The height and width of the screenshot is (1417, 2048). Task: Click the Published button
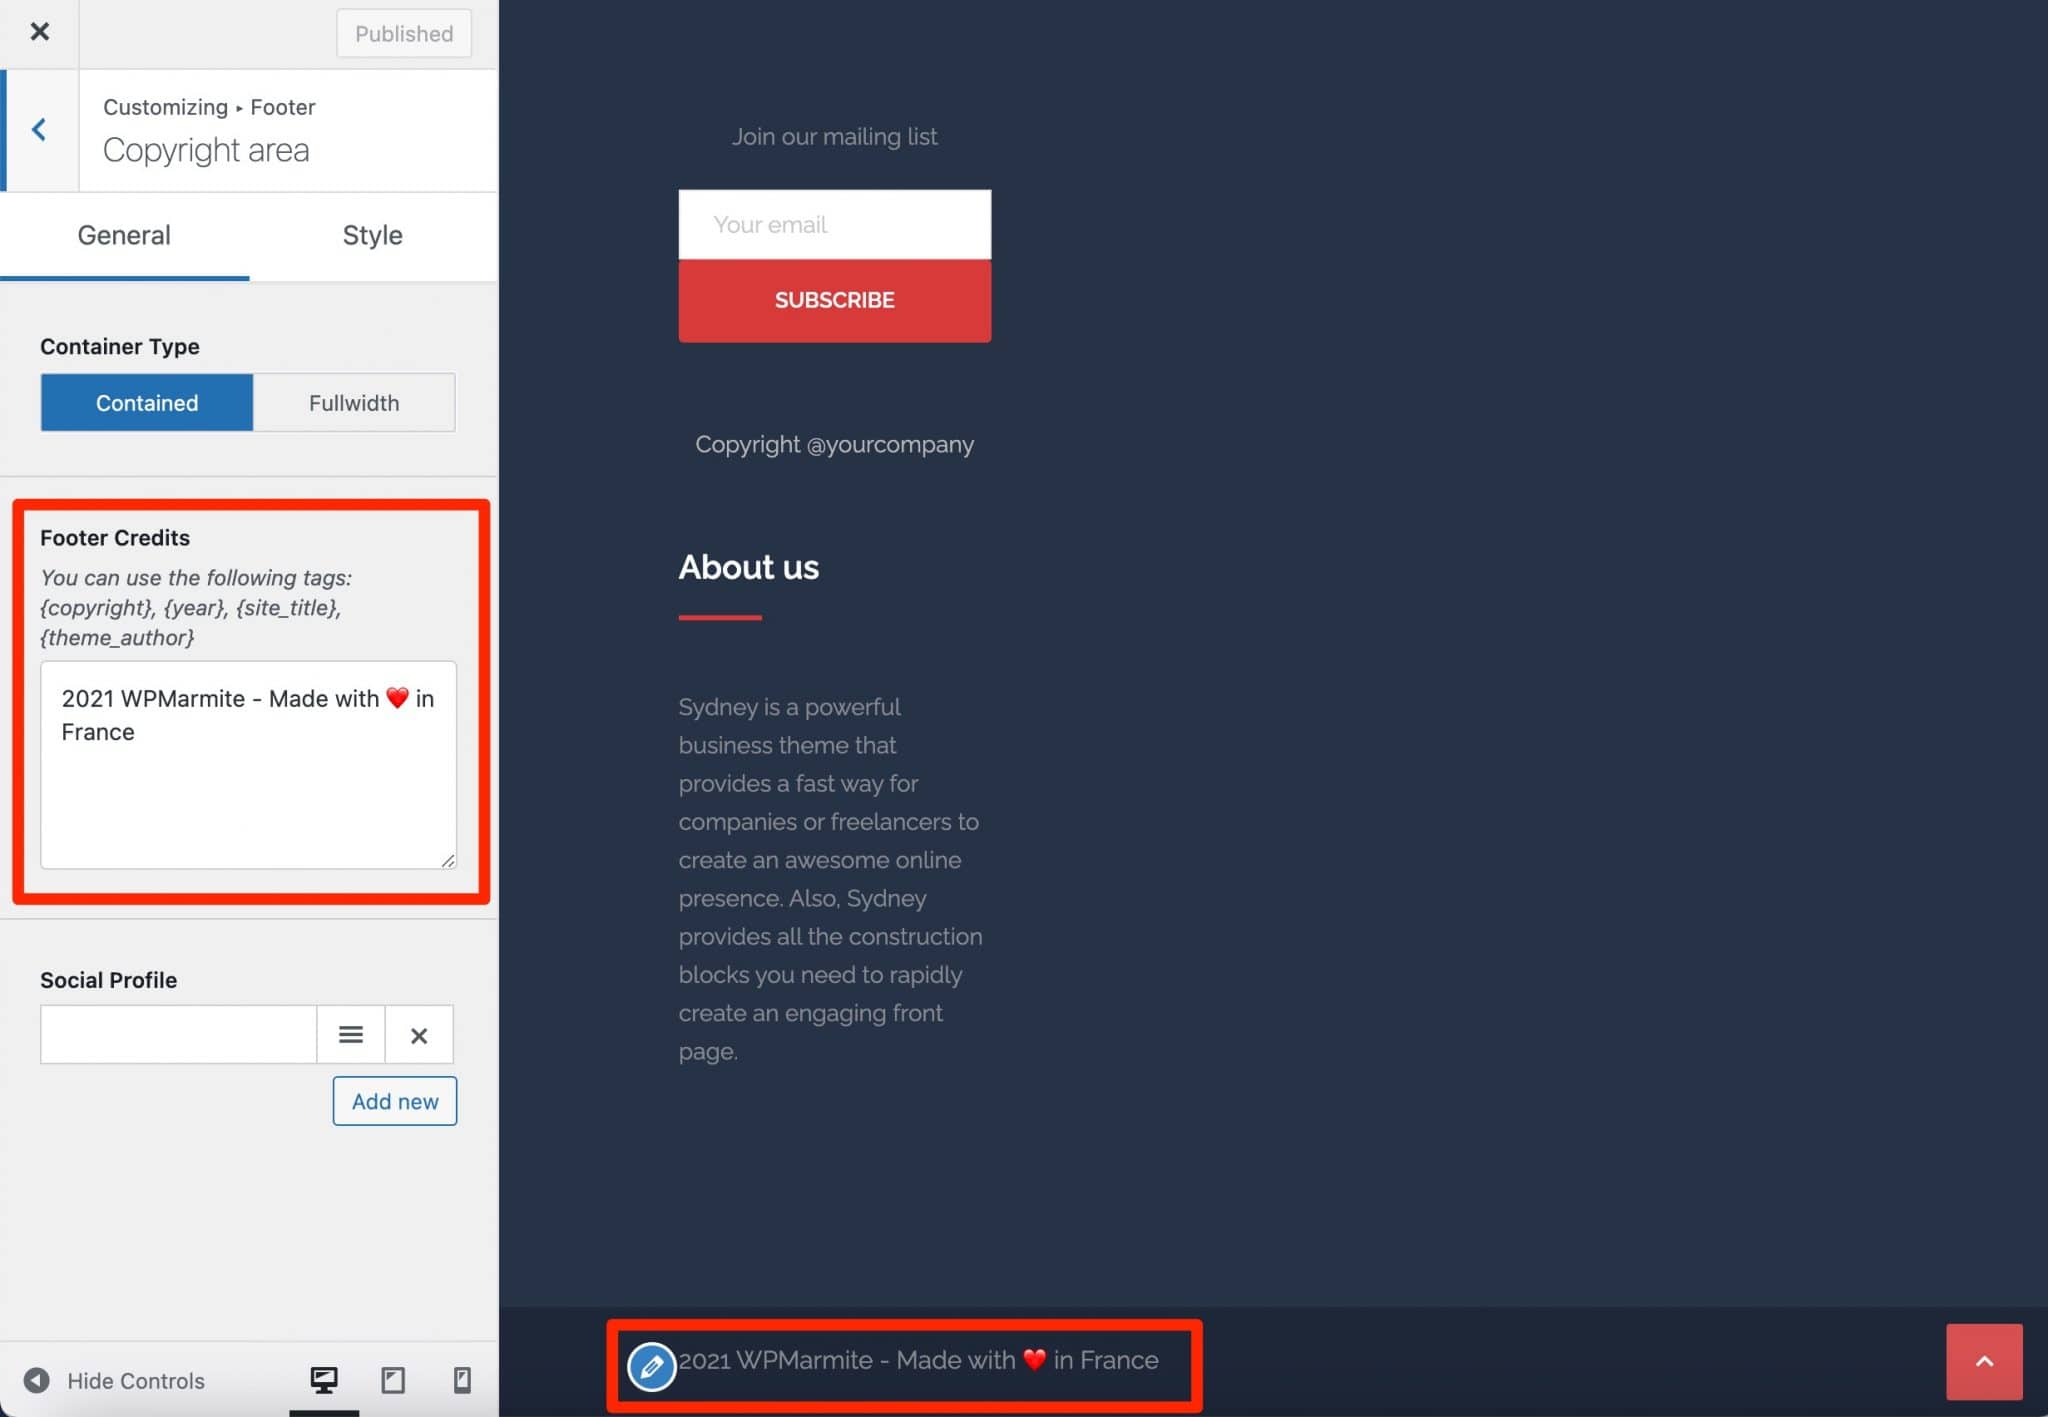403,33
